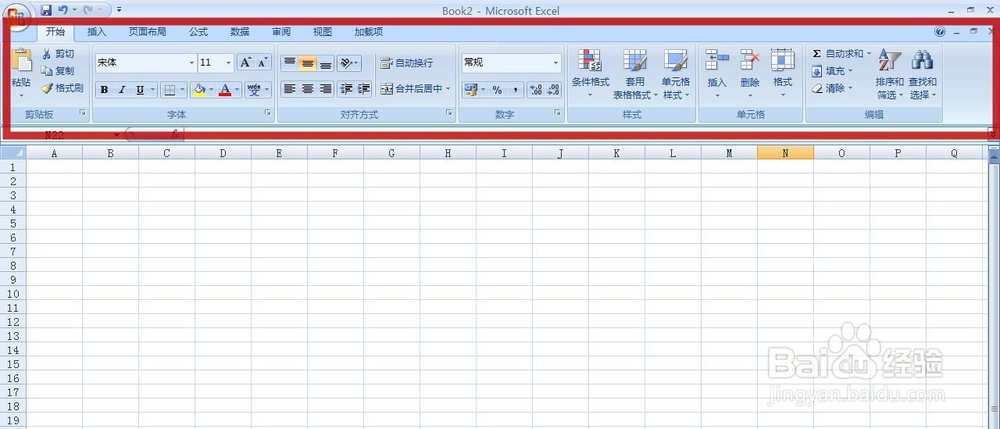The image size is (1000, 429).
Task: Click the 变 phonetic guide icon
Action: [x=254, y=89]
